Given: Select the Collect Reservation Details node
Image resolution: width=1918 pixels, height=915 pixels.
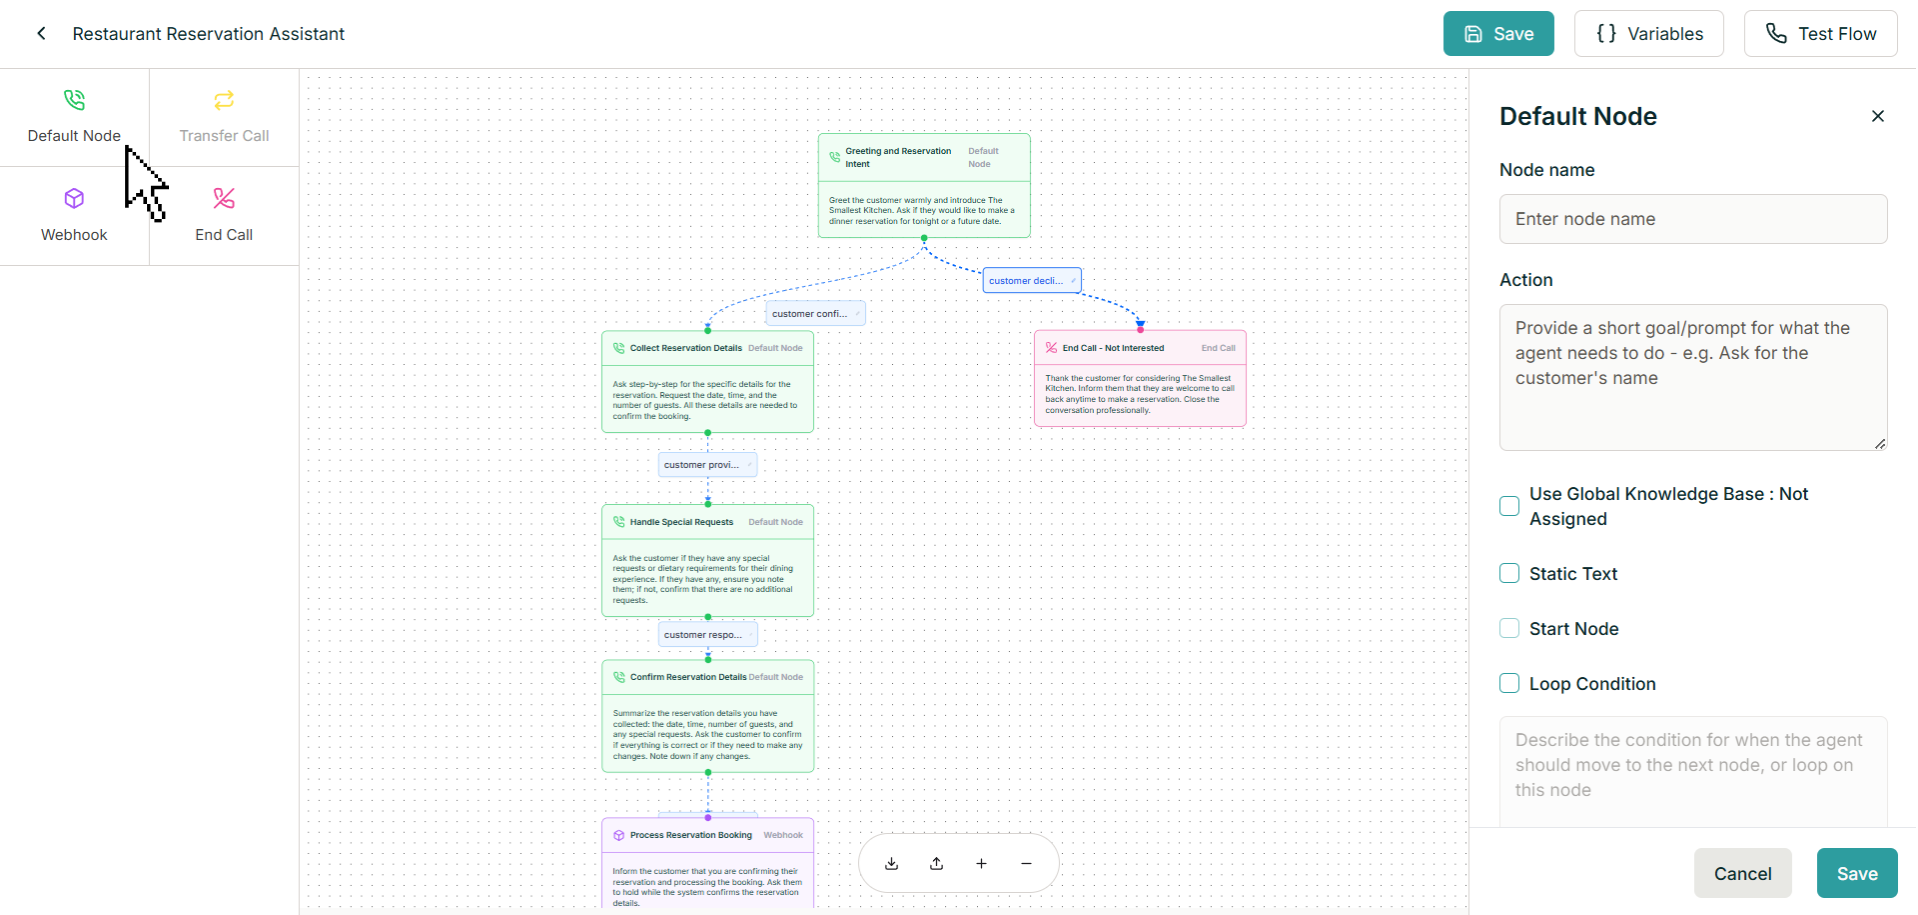Looking at the screenshot, I should pyautogui.click(x=707, y=382).
